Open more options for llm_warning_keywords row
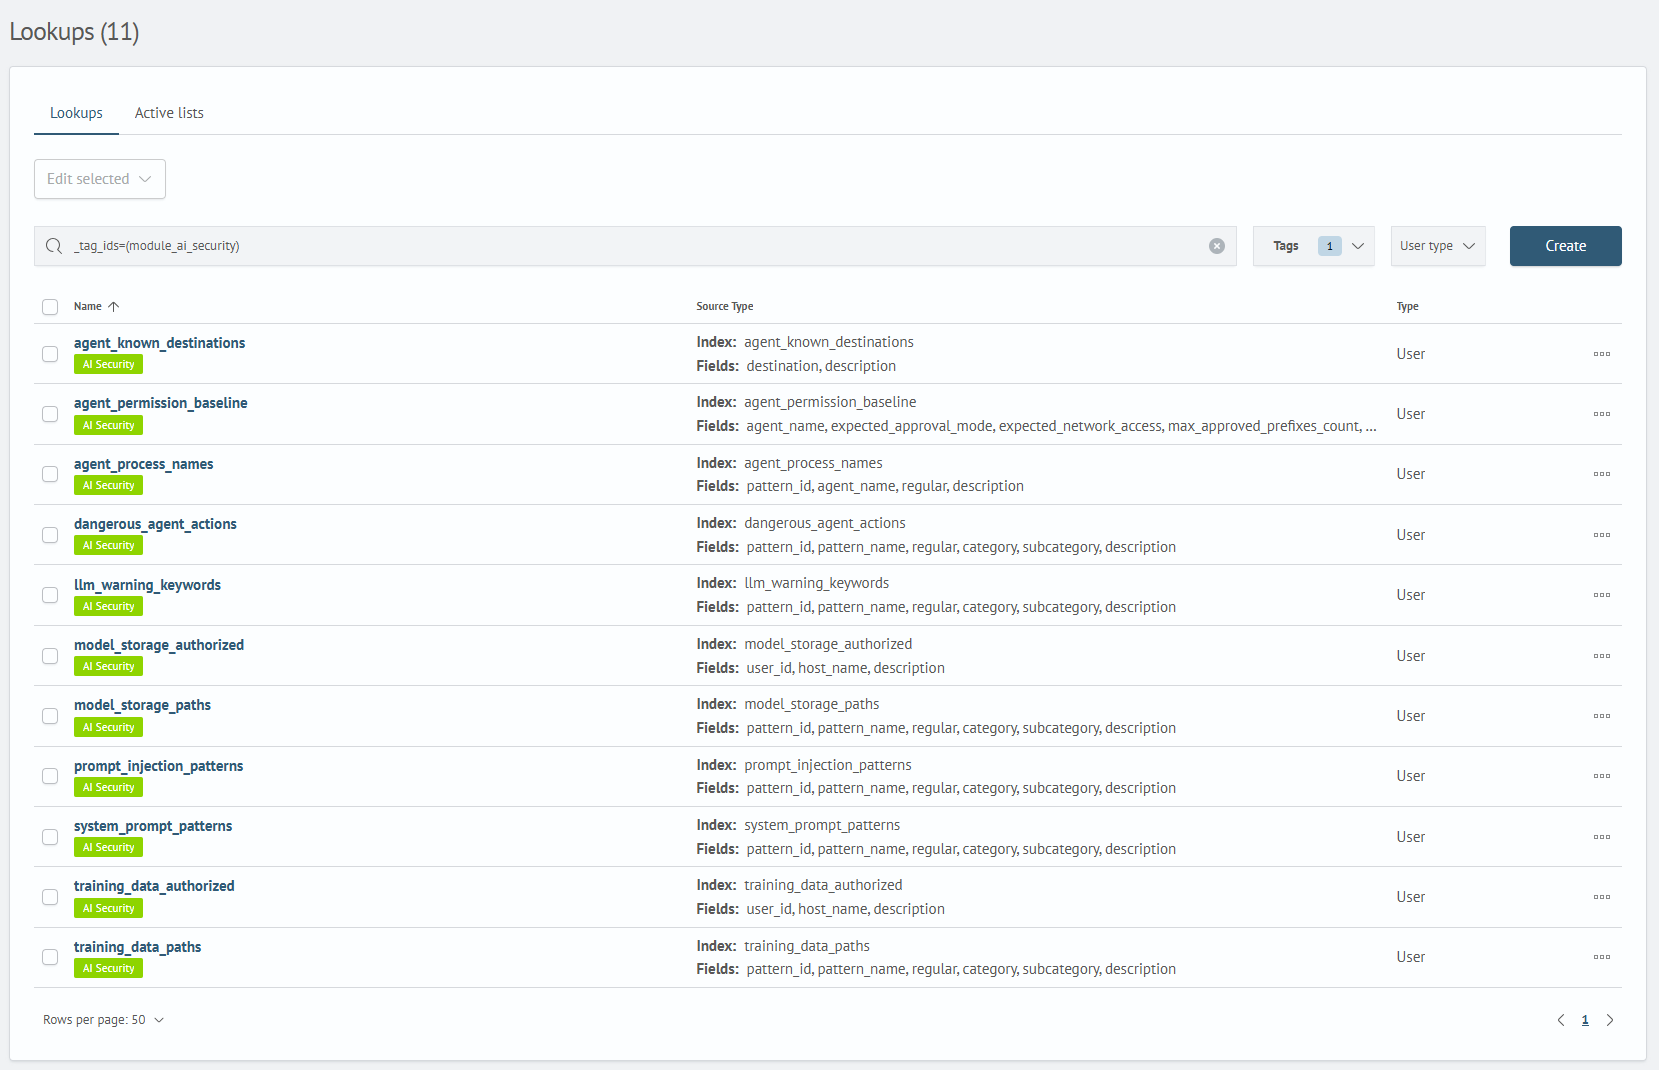1659x1070 pixels. click(1602, 595)
